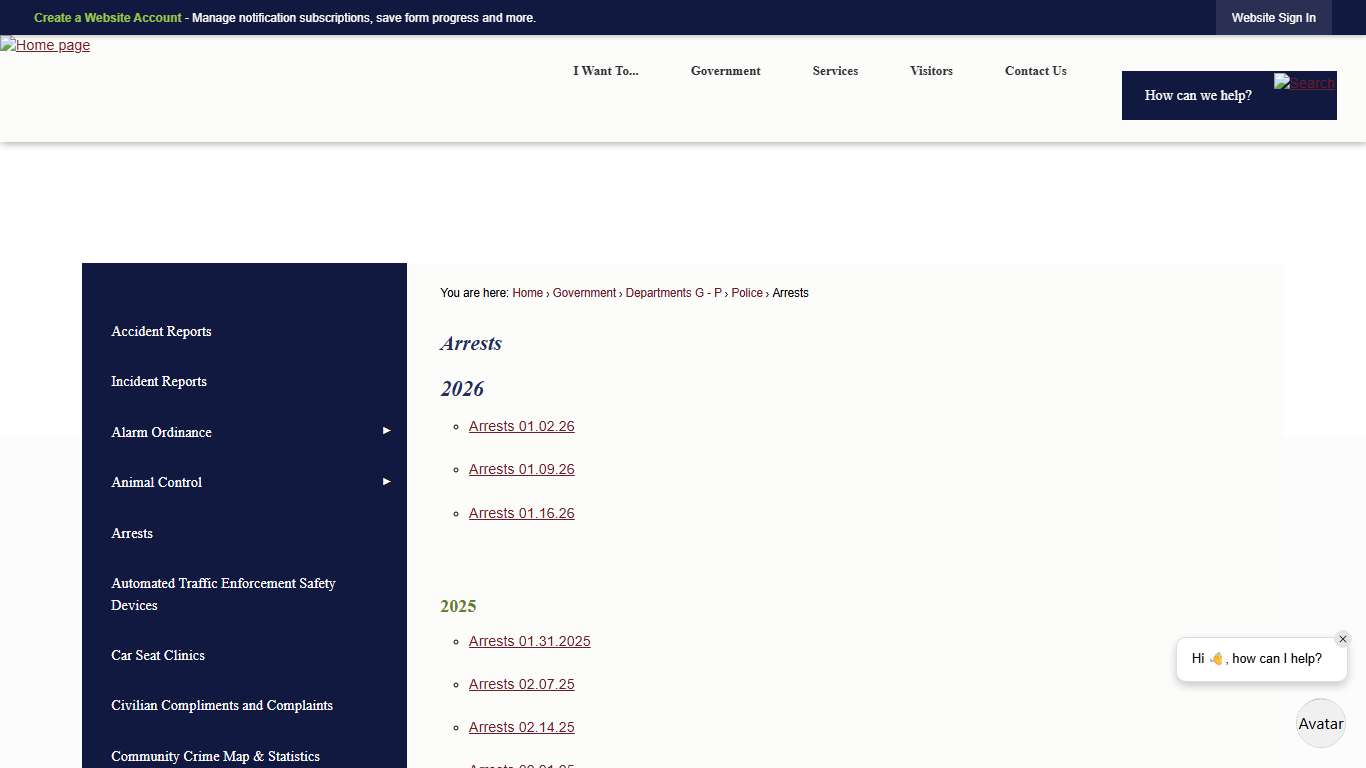Viewport: 1366px width, 768px height.
Task: Open the Visitors menu
Action: click(x=931, y=71)
